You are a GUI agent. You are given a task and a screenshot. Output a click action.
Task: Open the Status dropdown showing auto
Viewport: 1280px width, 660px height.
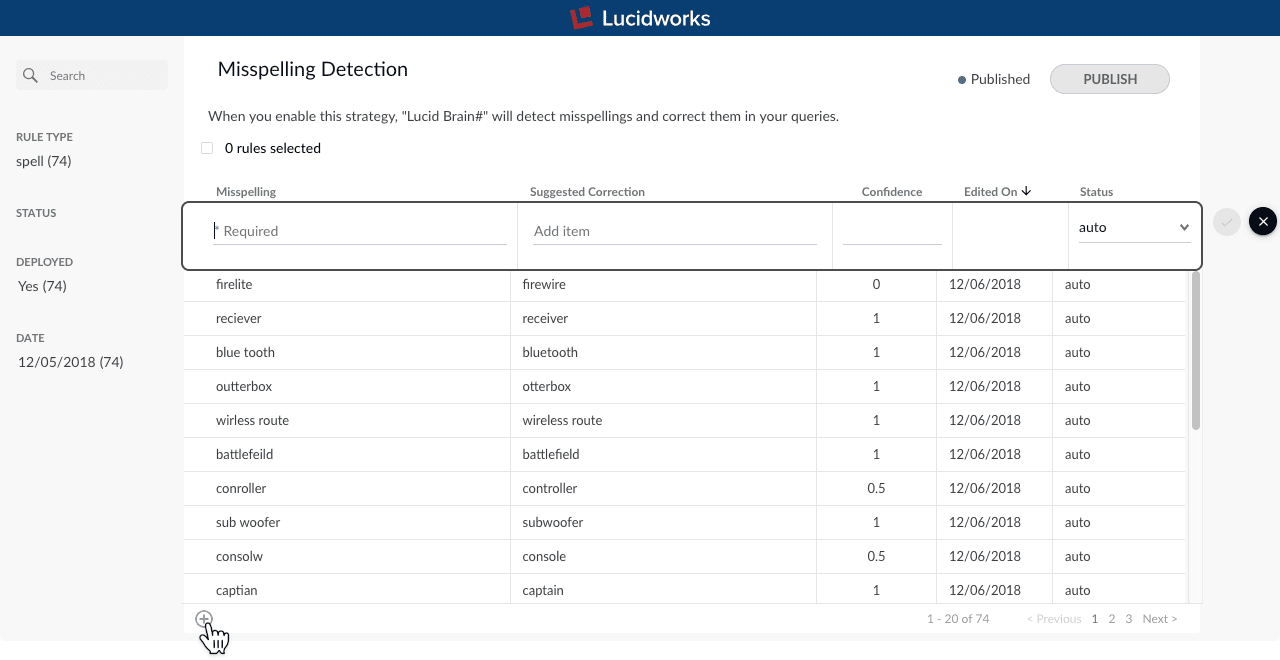click(x=1134, y=228)
